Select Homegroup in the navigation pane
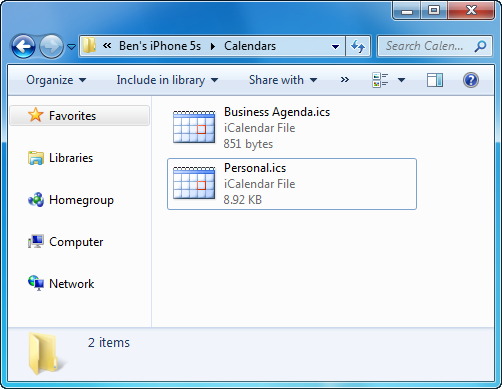Viewport: 502px width, 389px height. pos(81,200)
